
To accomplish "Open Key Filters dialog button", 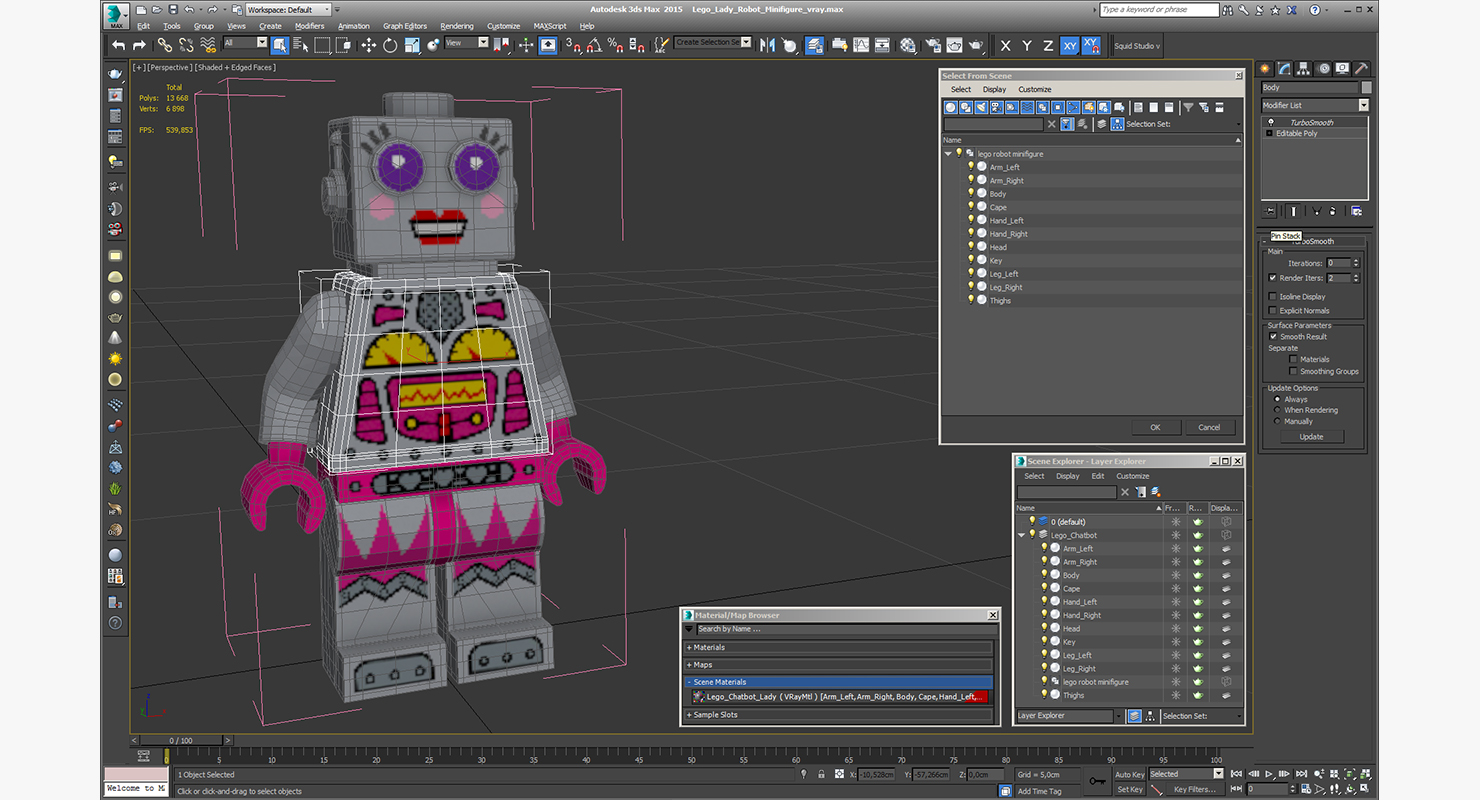I will tap(1194, 789).
